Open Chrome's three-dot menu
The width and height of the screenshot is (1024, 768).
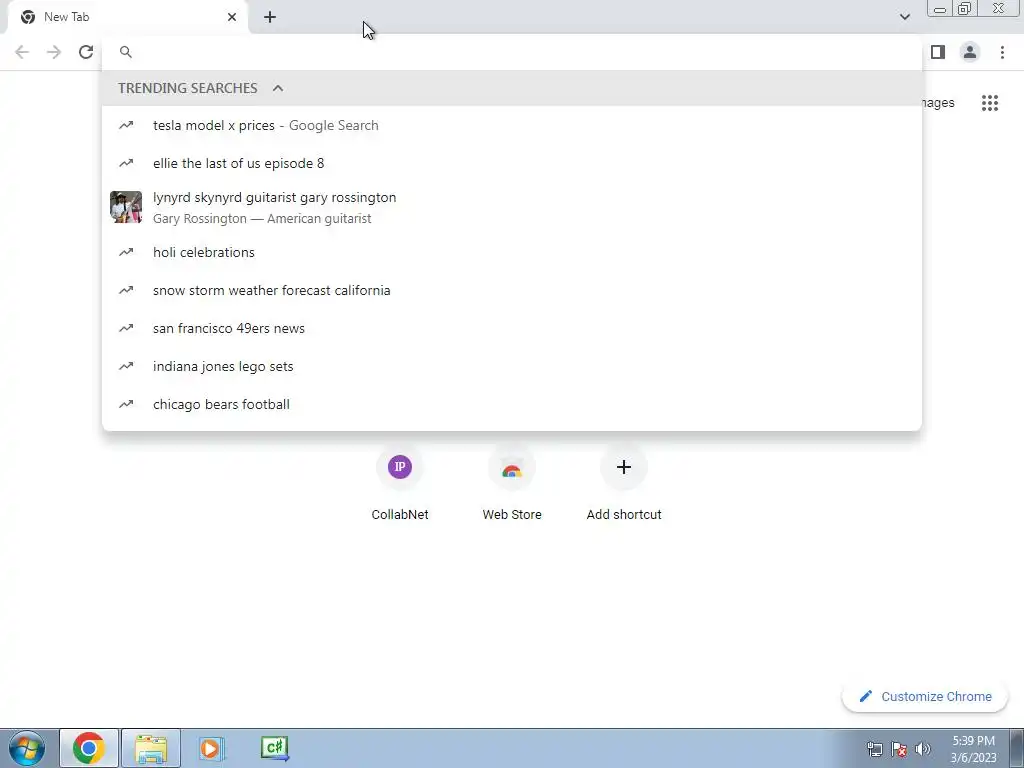tap(1002, 52)
